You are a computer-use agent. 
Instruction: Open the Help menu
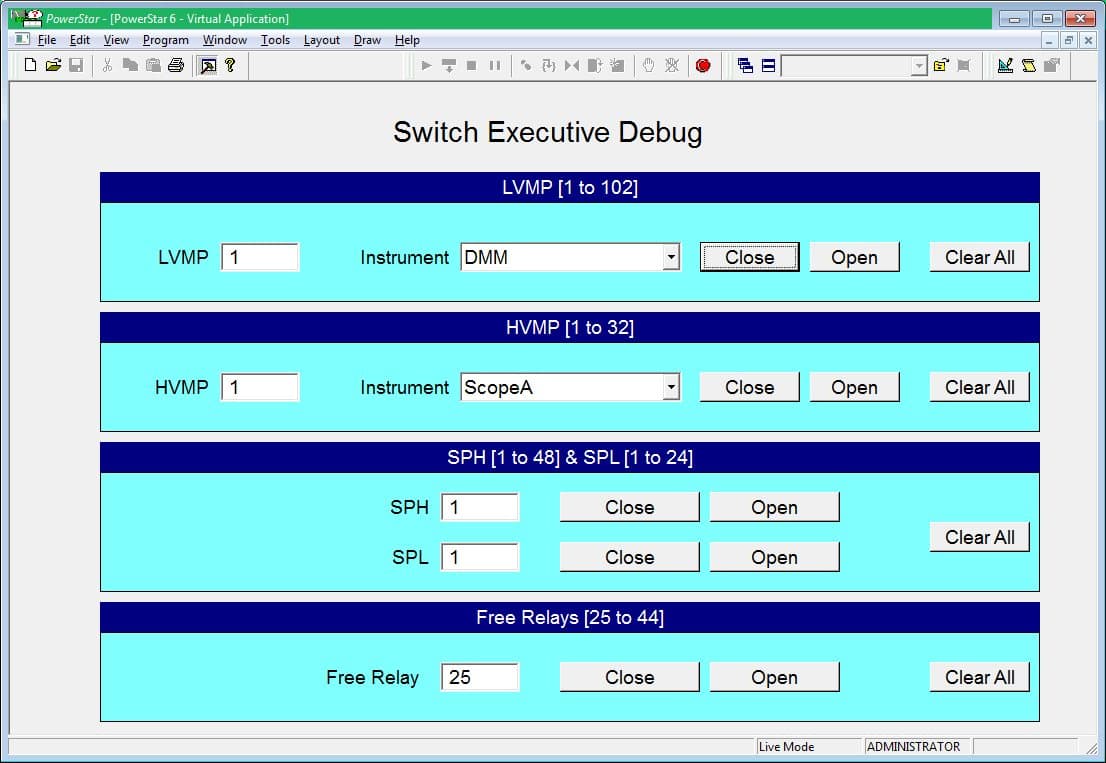pyautogui.click(x=407, y=39)
